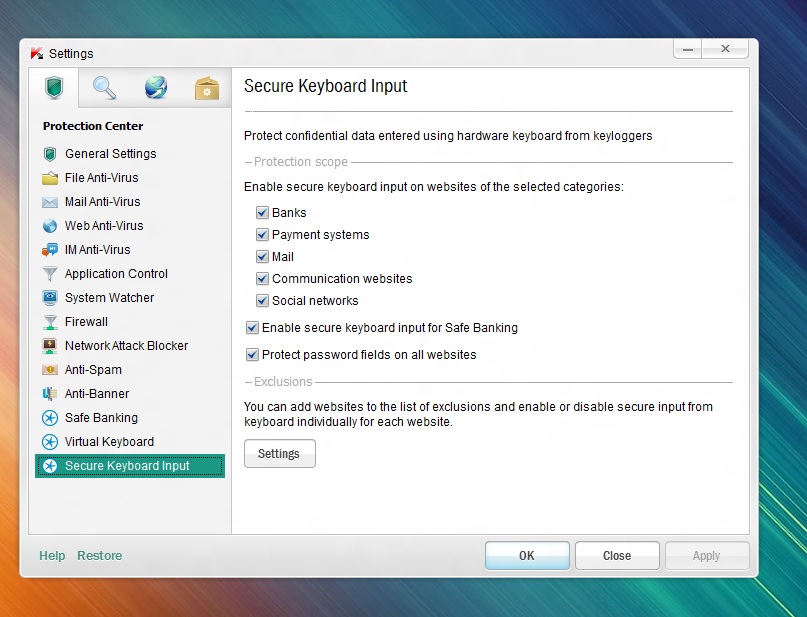Toggle Communication websites checkbox
807x617 pixels.
pos(262,279)
